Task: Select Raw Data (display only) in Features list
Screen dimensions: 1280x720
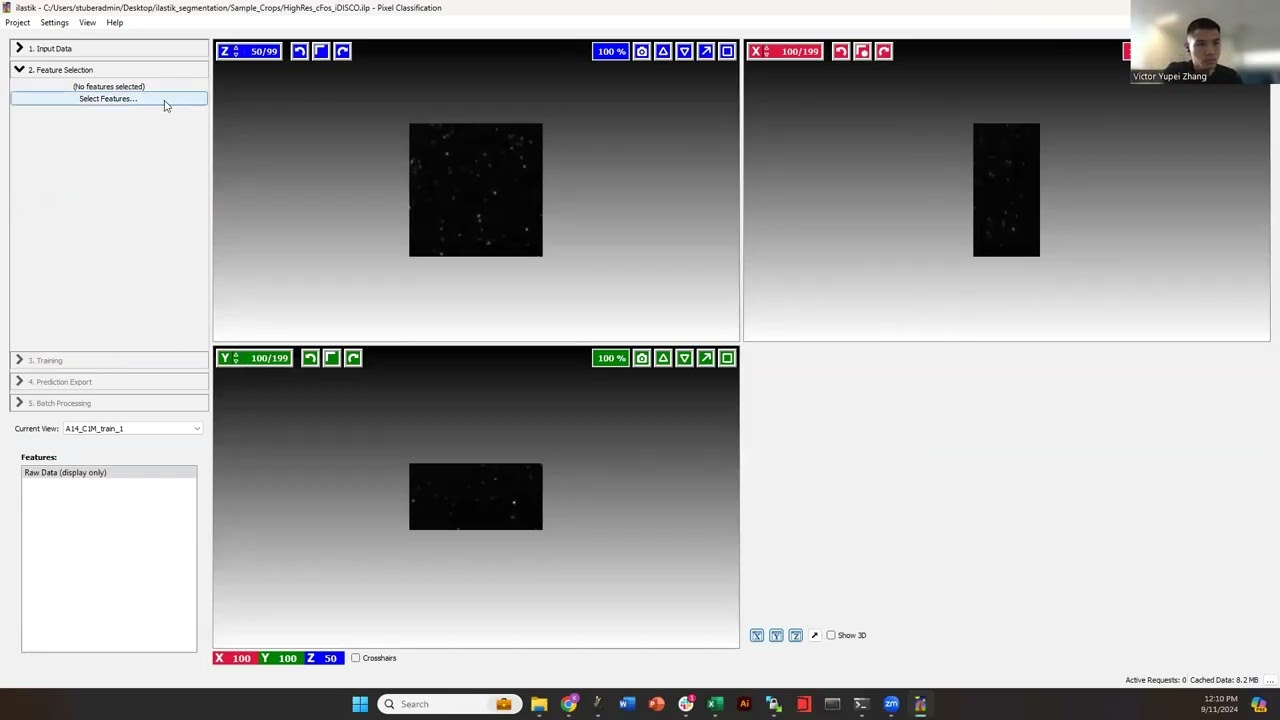Action: pos(109,472)
